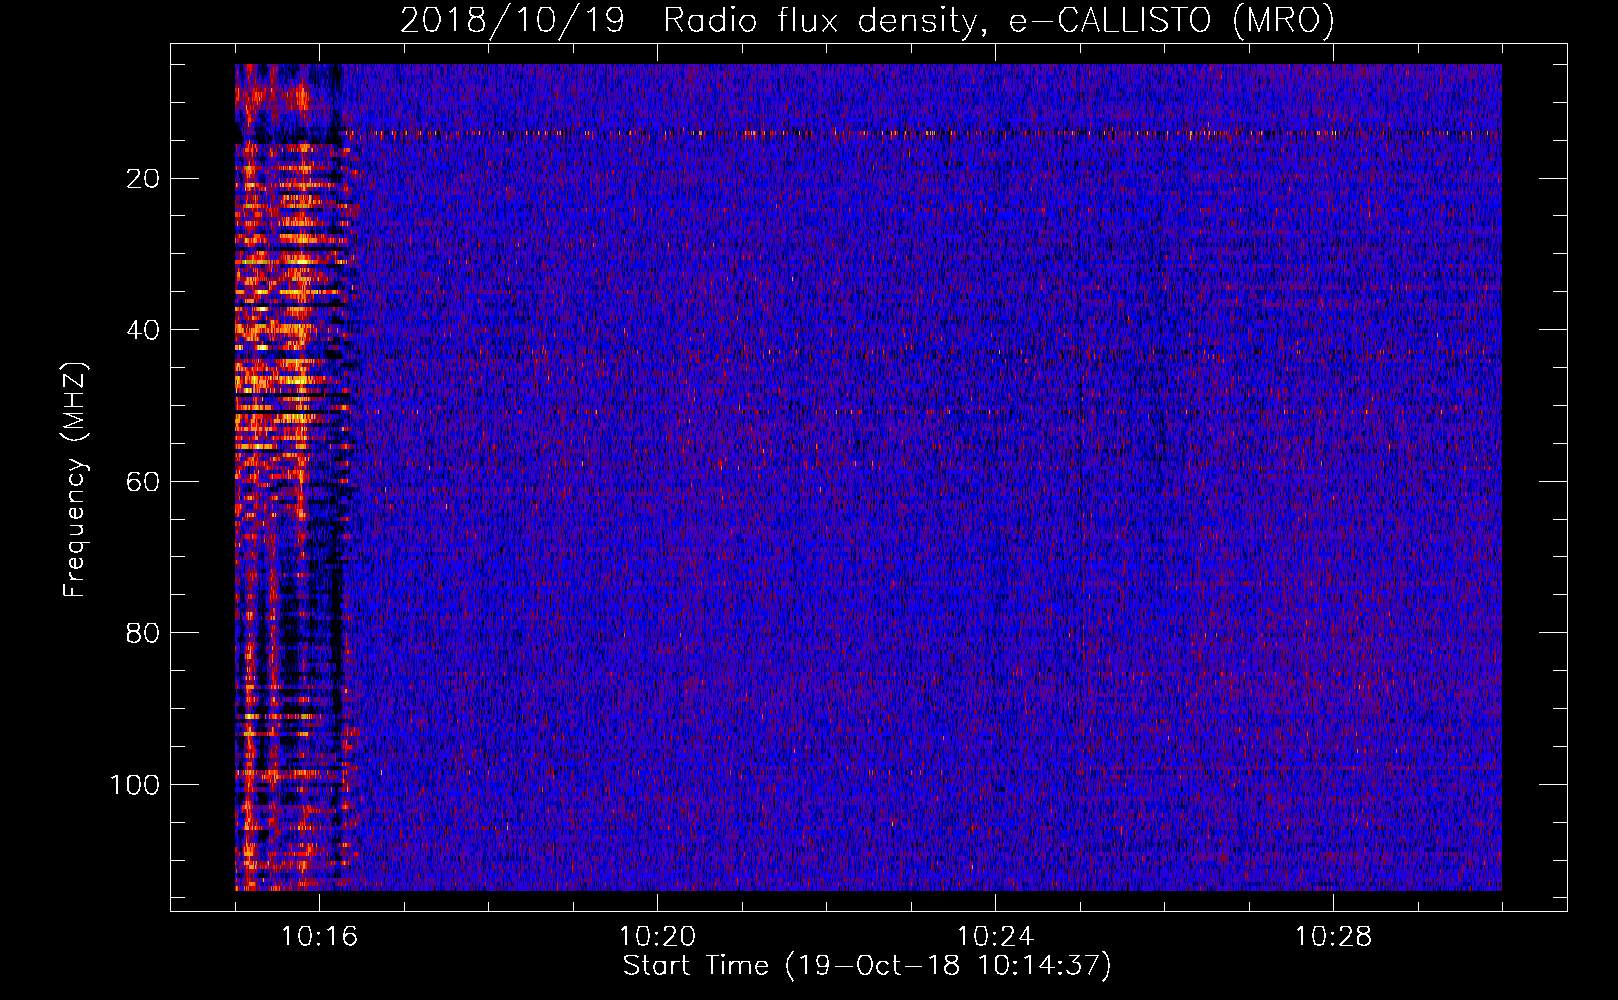Screen dimensions: 1618x1000
Task: Click the '20' frequency tick label
Action: tap(144, 179)
